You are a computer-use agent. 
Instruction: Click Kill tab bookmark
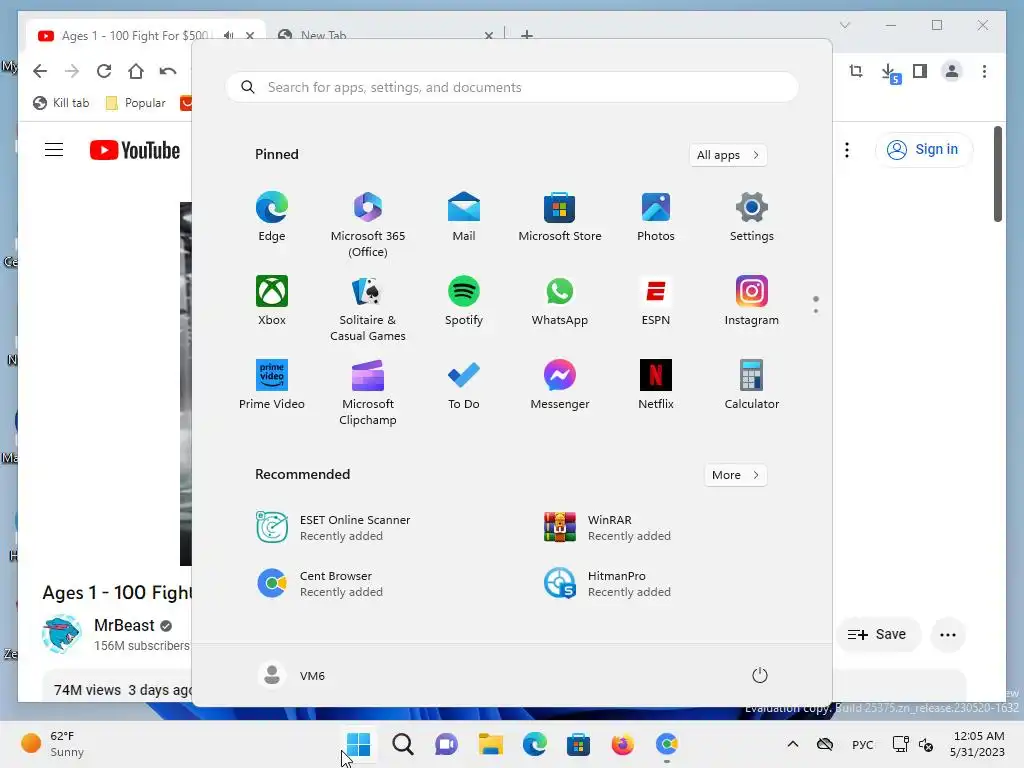coord(61,103)
